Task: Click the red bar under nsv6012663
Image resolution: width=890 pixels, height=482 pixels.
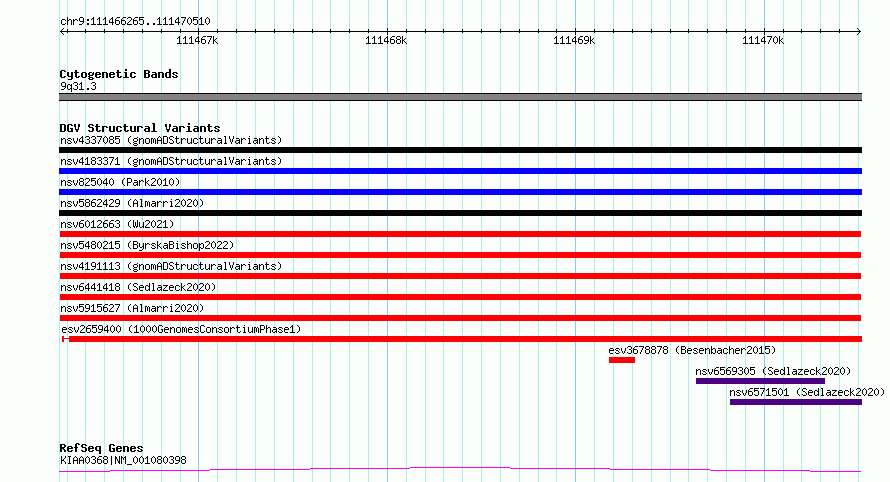Action: [x=460, y=234]
